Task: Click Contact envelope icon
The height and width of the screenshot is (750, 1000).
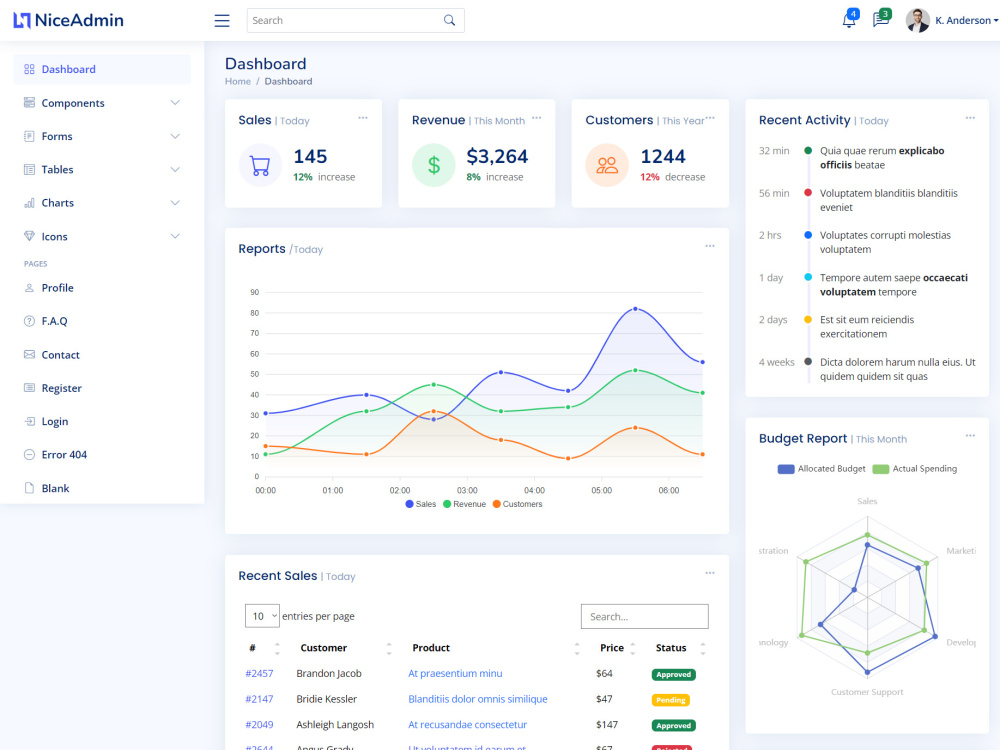Action: (x=29, y=355)
